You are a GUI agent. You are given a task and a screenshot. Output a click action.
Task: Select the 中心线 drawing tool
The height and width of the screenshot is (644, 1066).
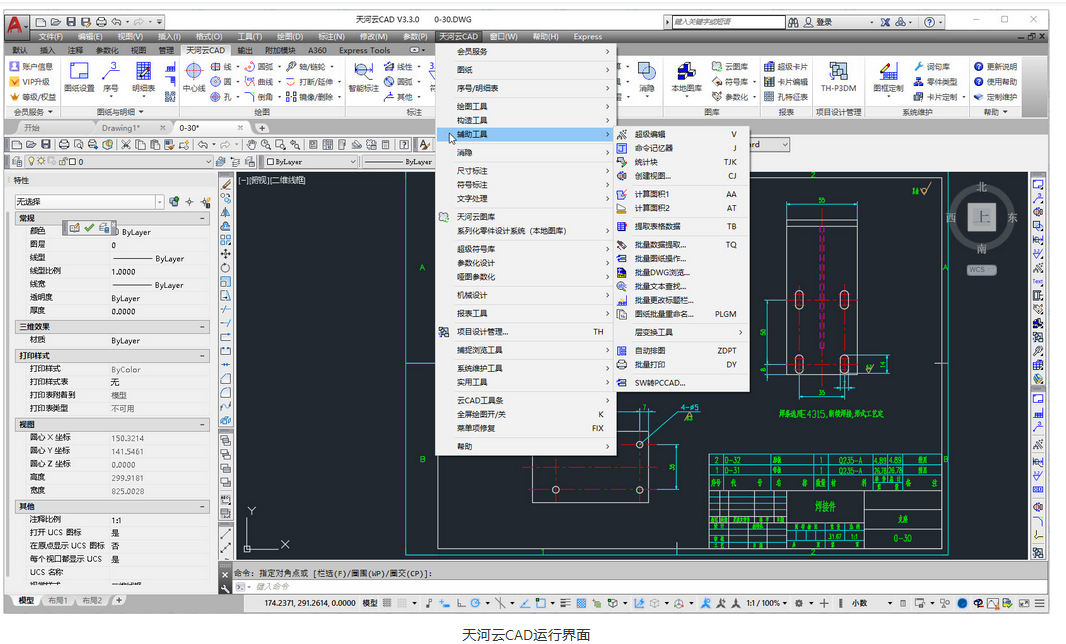click(x=194, y=78)
